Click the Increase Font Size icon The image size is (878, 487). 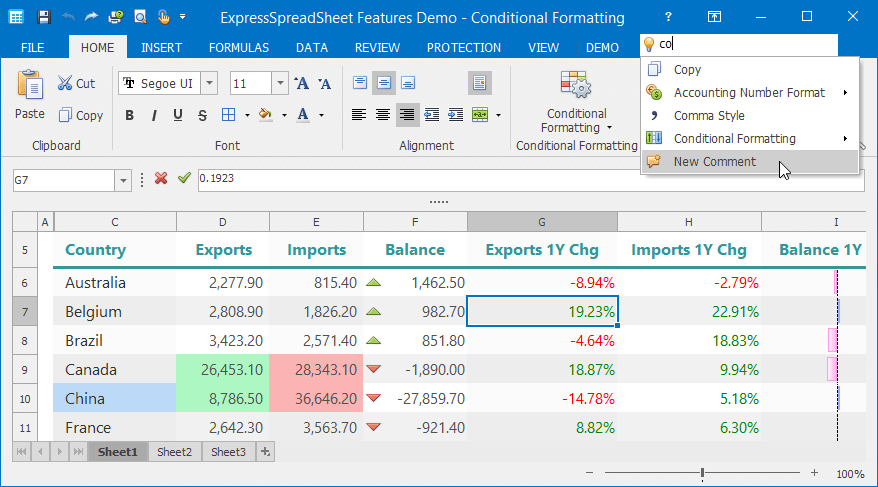[302, 84]
